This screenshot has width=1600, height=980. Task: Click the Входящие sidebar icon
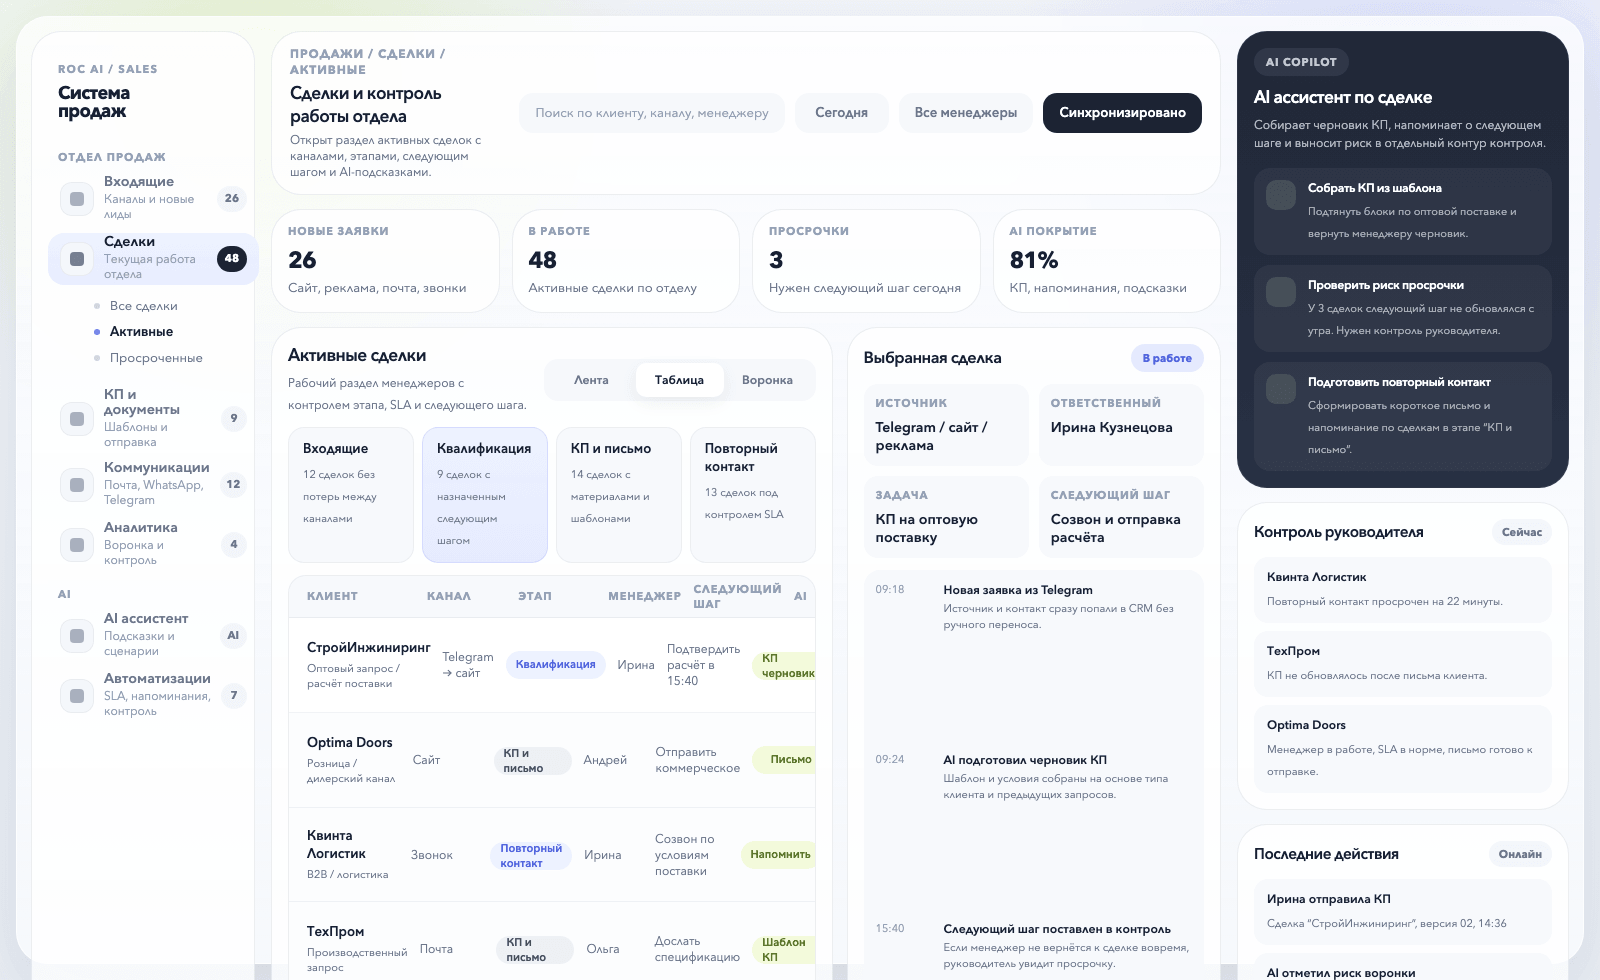(x=77, y=198)
